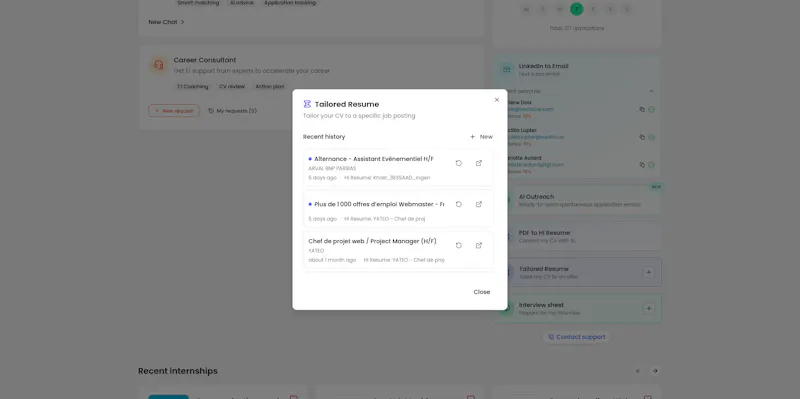The height and width of the screenshot is (399, 800).
Task: Collapse the recent searches chevron
Action: 652,91
